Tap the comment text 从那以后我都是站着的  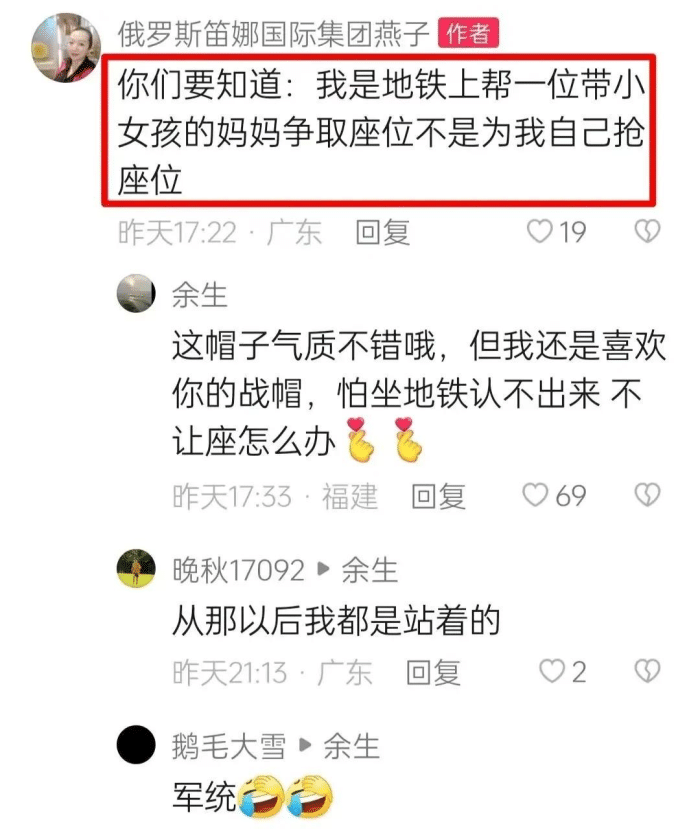click(x=336, y=621)
